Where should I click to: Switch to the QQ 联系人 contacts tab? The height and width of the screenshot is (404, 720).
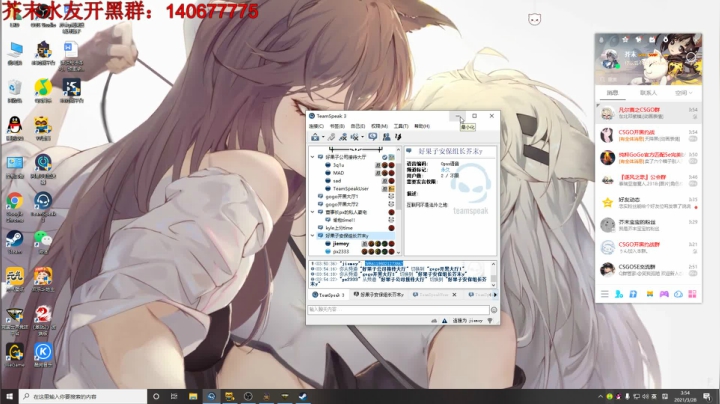[x=648, y=93]
